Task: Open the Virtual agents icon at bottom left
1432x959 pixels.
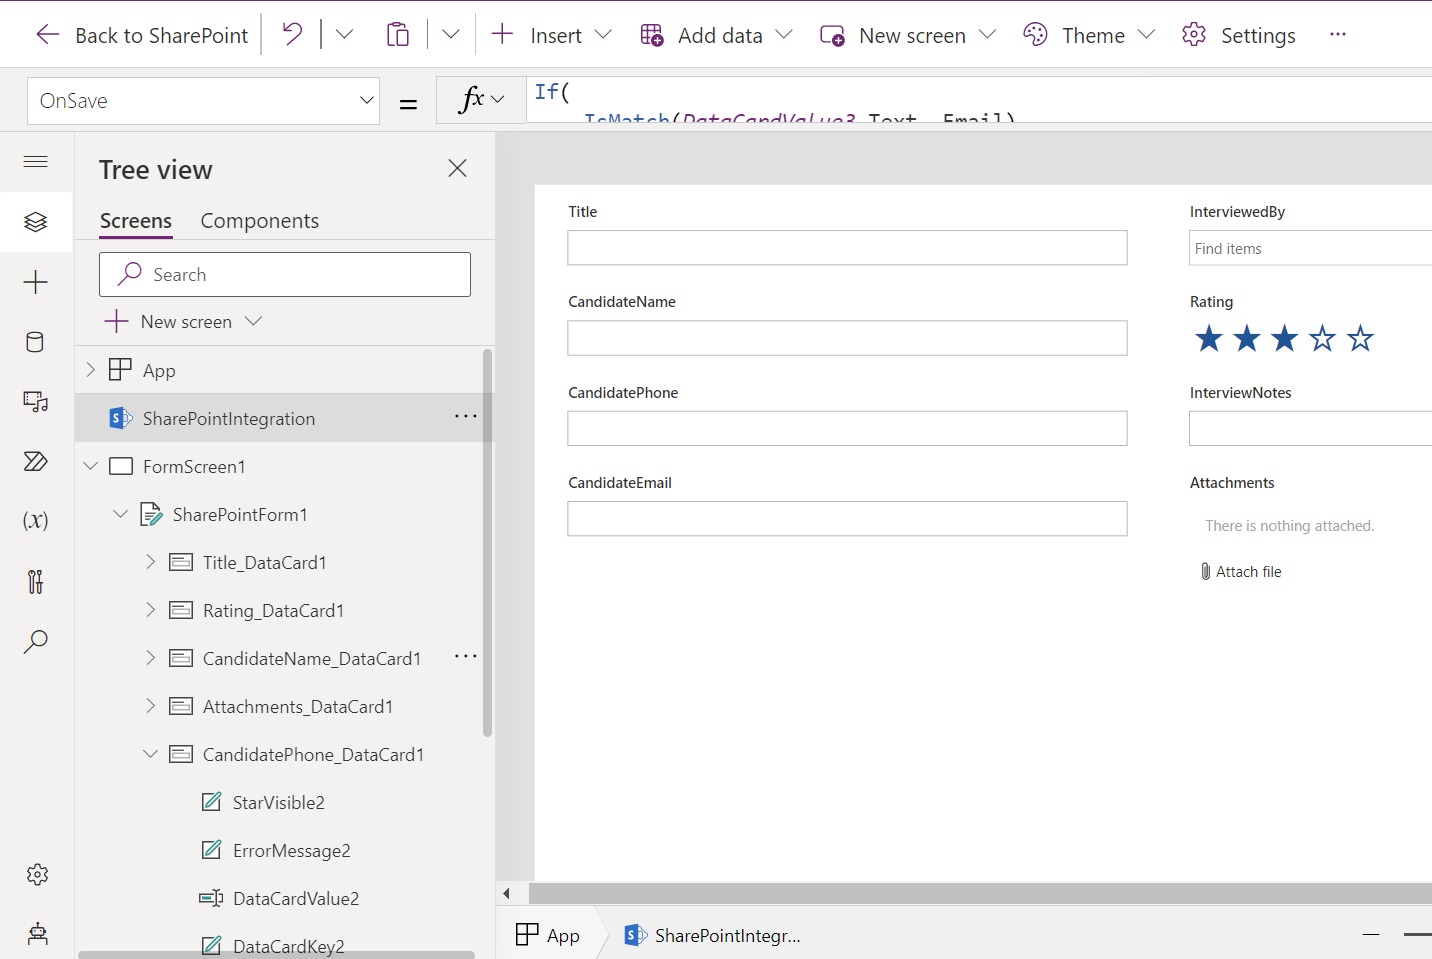Action: point(35,935)
